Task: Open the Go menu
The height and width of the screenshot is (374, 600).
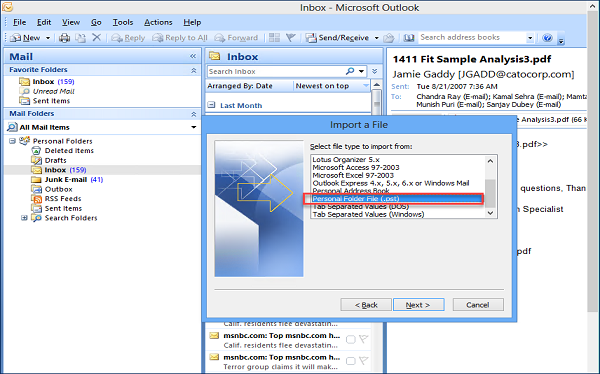Action: pyautogui.click(x=96, y=22)
